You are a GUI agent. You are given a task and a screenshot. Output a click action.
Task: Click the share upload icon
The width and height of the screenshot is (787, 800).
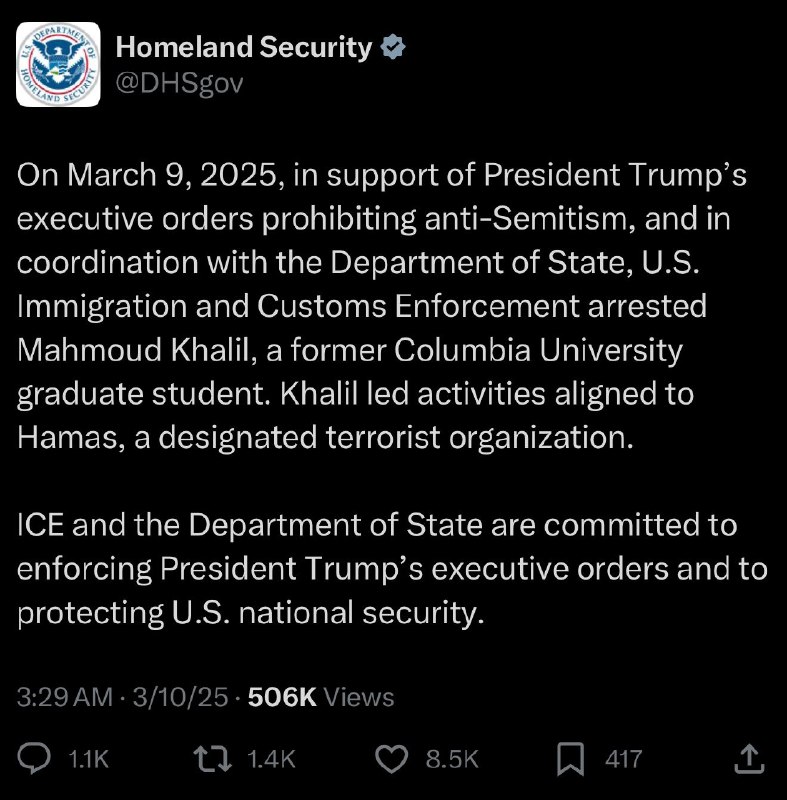point(748,759)
